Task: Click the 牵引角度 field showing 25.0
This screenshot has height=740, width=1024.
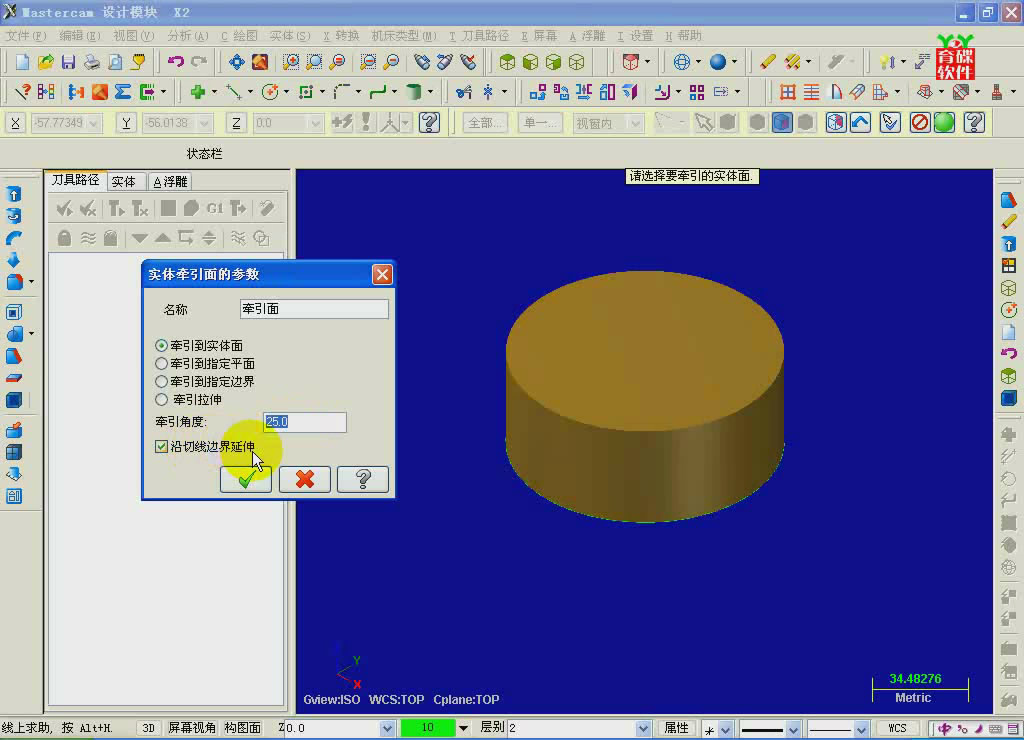Action: (305, 422)
